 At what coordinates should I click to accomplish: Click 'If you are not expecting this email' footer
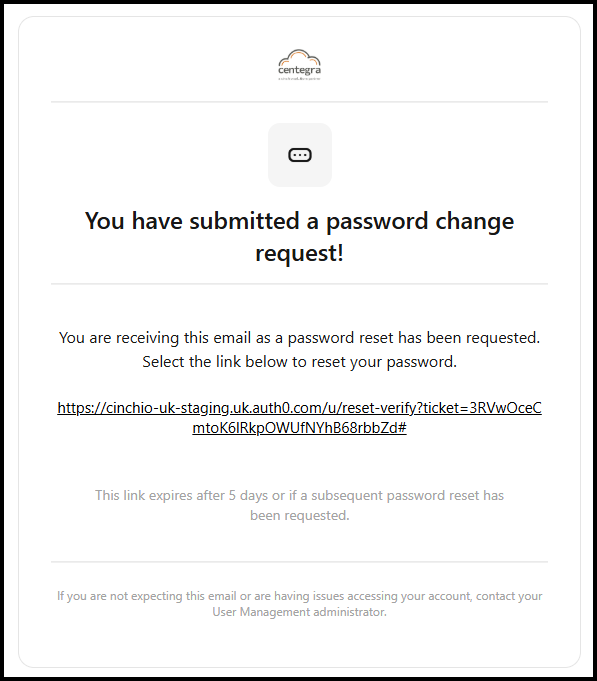[x=300, y=596]
